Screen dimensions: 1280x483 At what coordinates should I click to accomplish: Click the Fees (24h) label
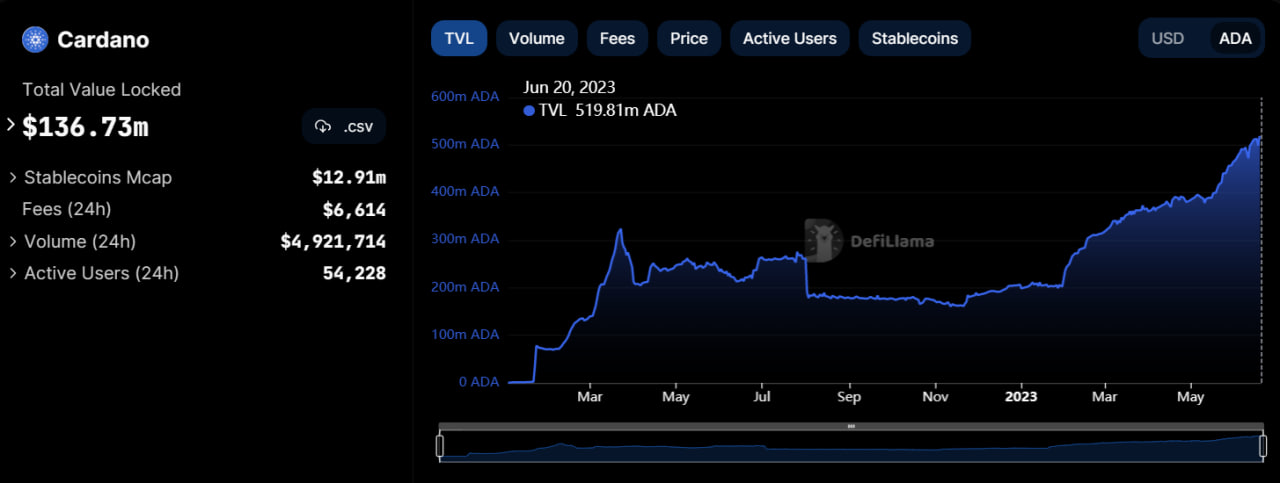pyautogui.click(x=67, y=209)
